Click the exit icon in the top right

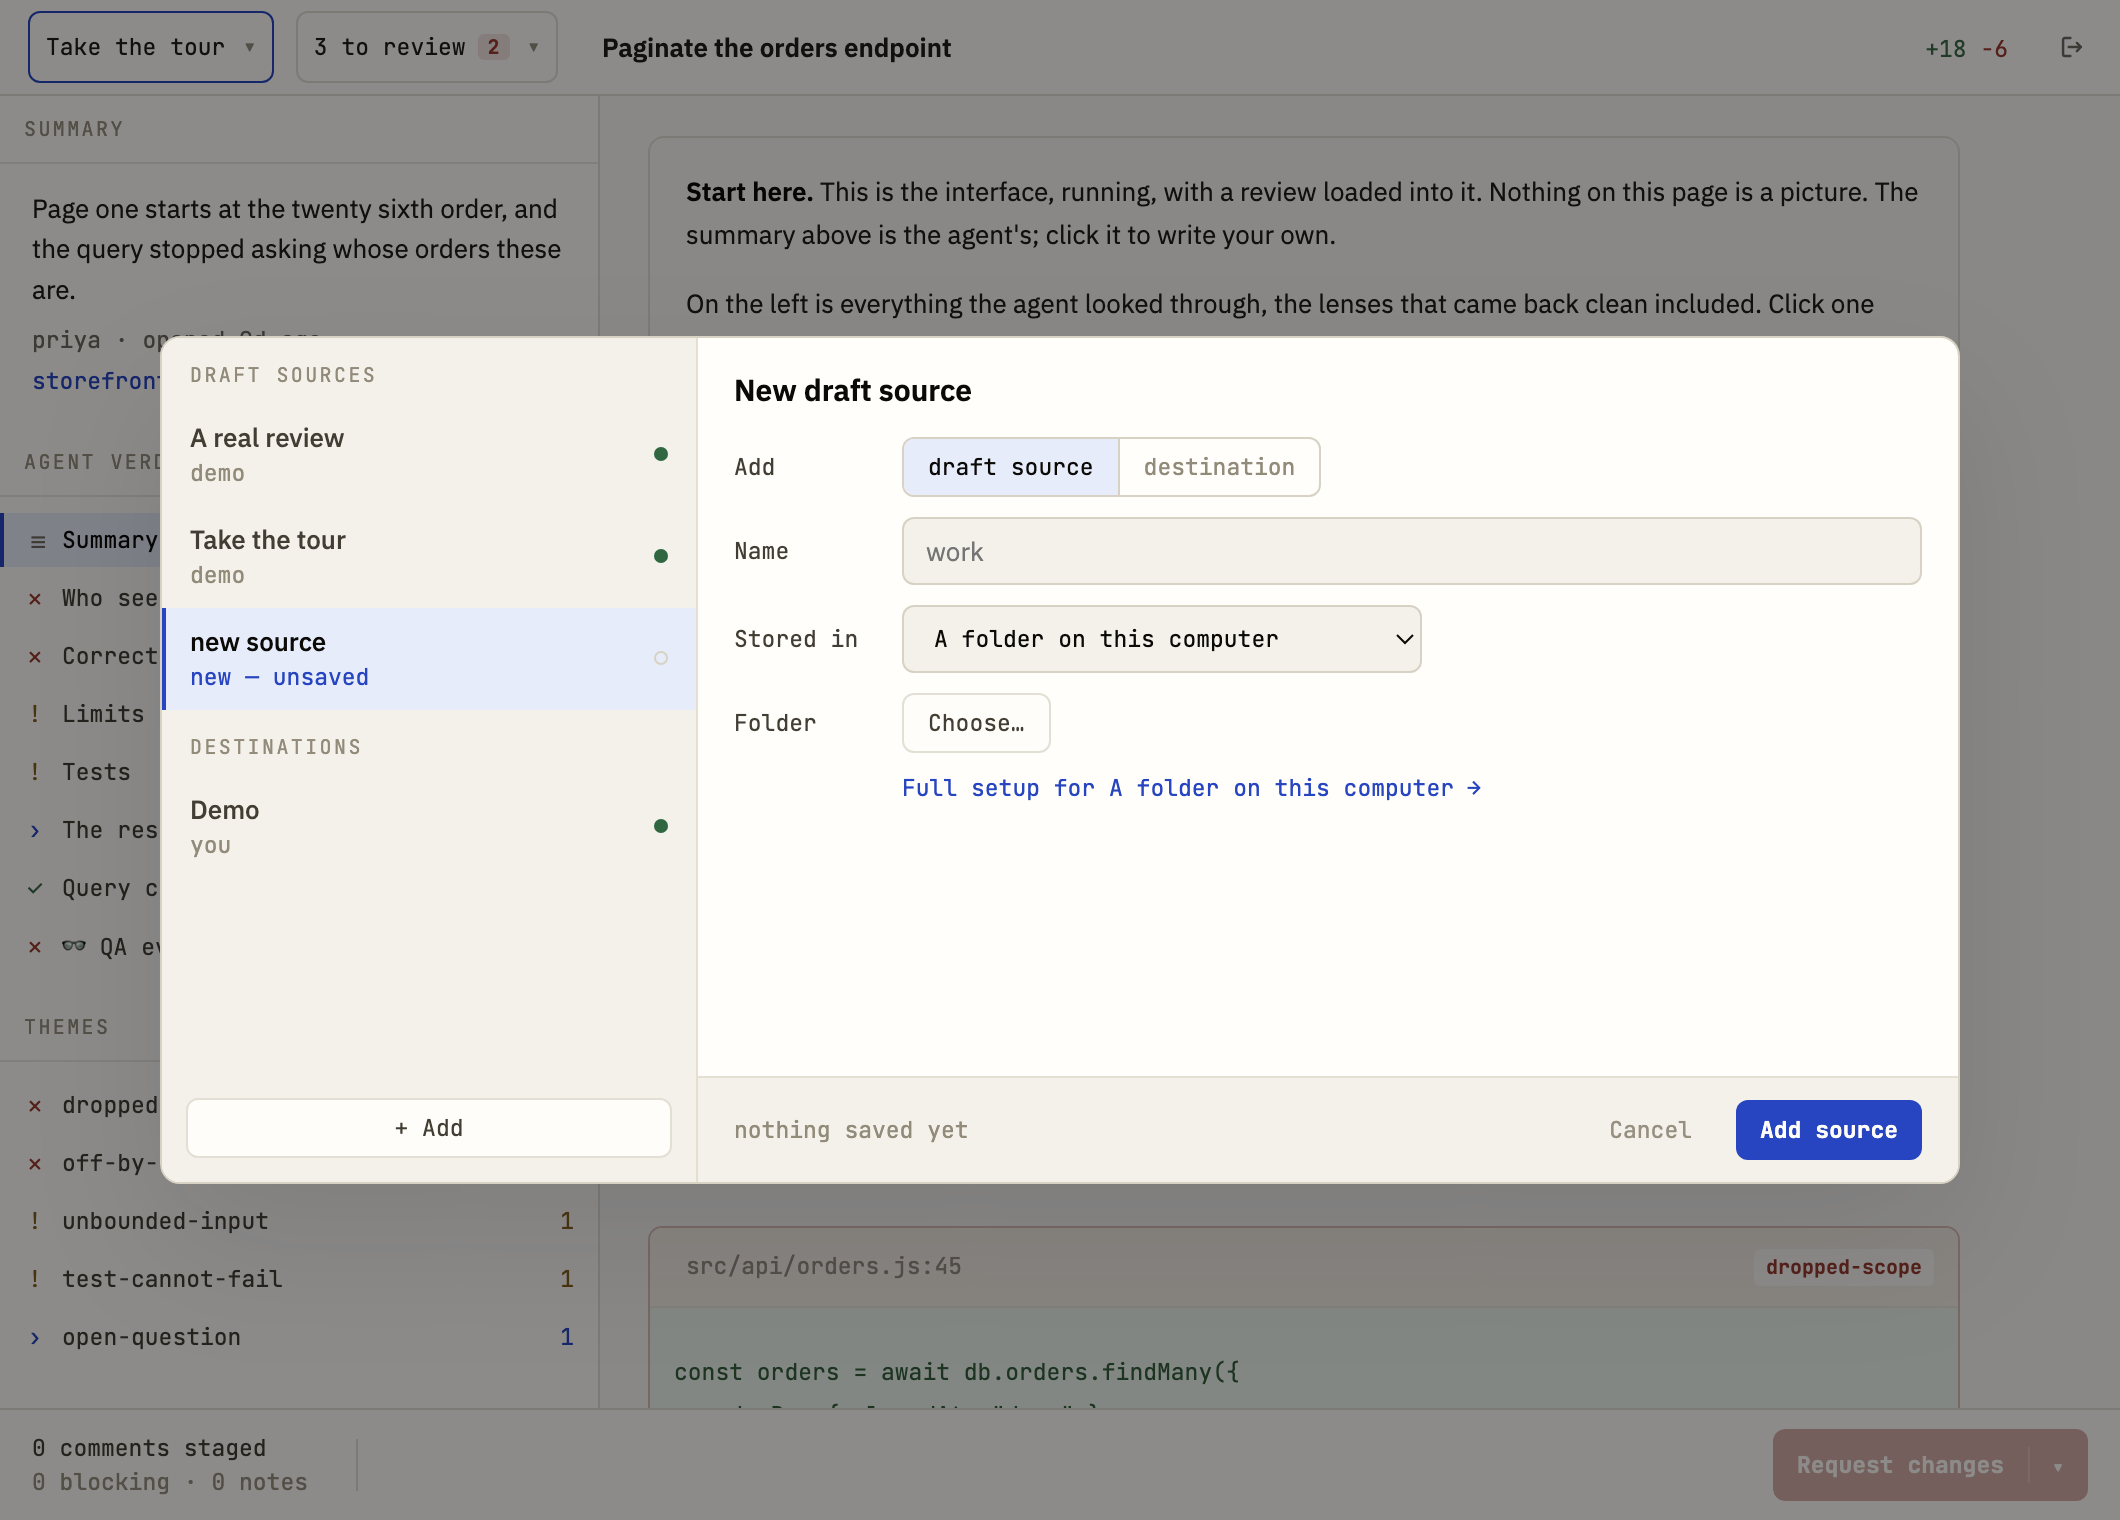[x=2072, y=47]
